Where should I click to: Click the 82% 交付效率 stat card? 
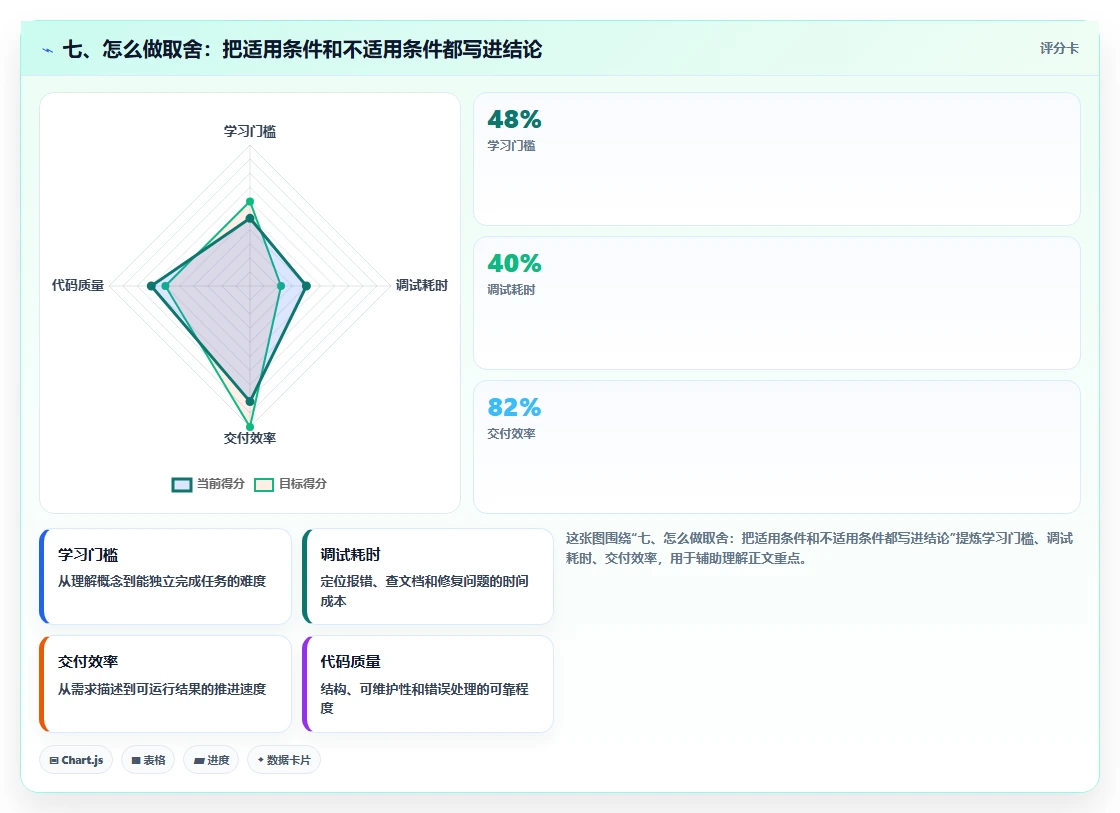pyautogui.click(x=776, y=447)
